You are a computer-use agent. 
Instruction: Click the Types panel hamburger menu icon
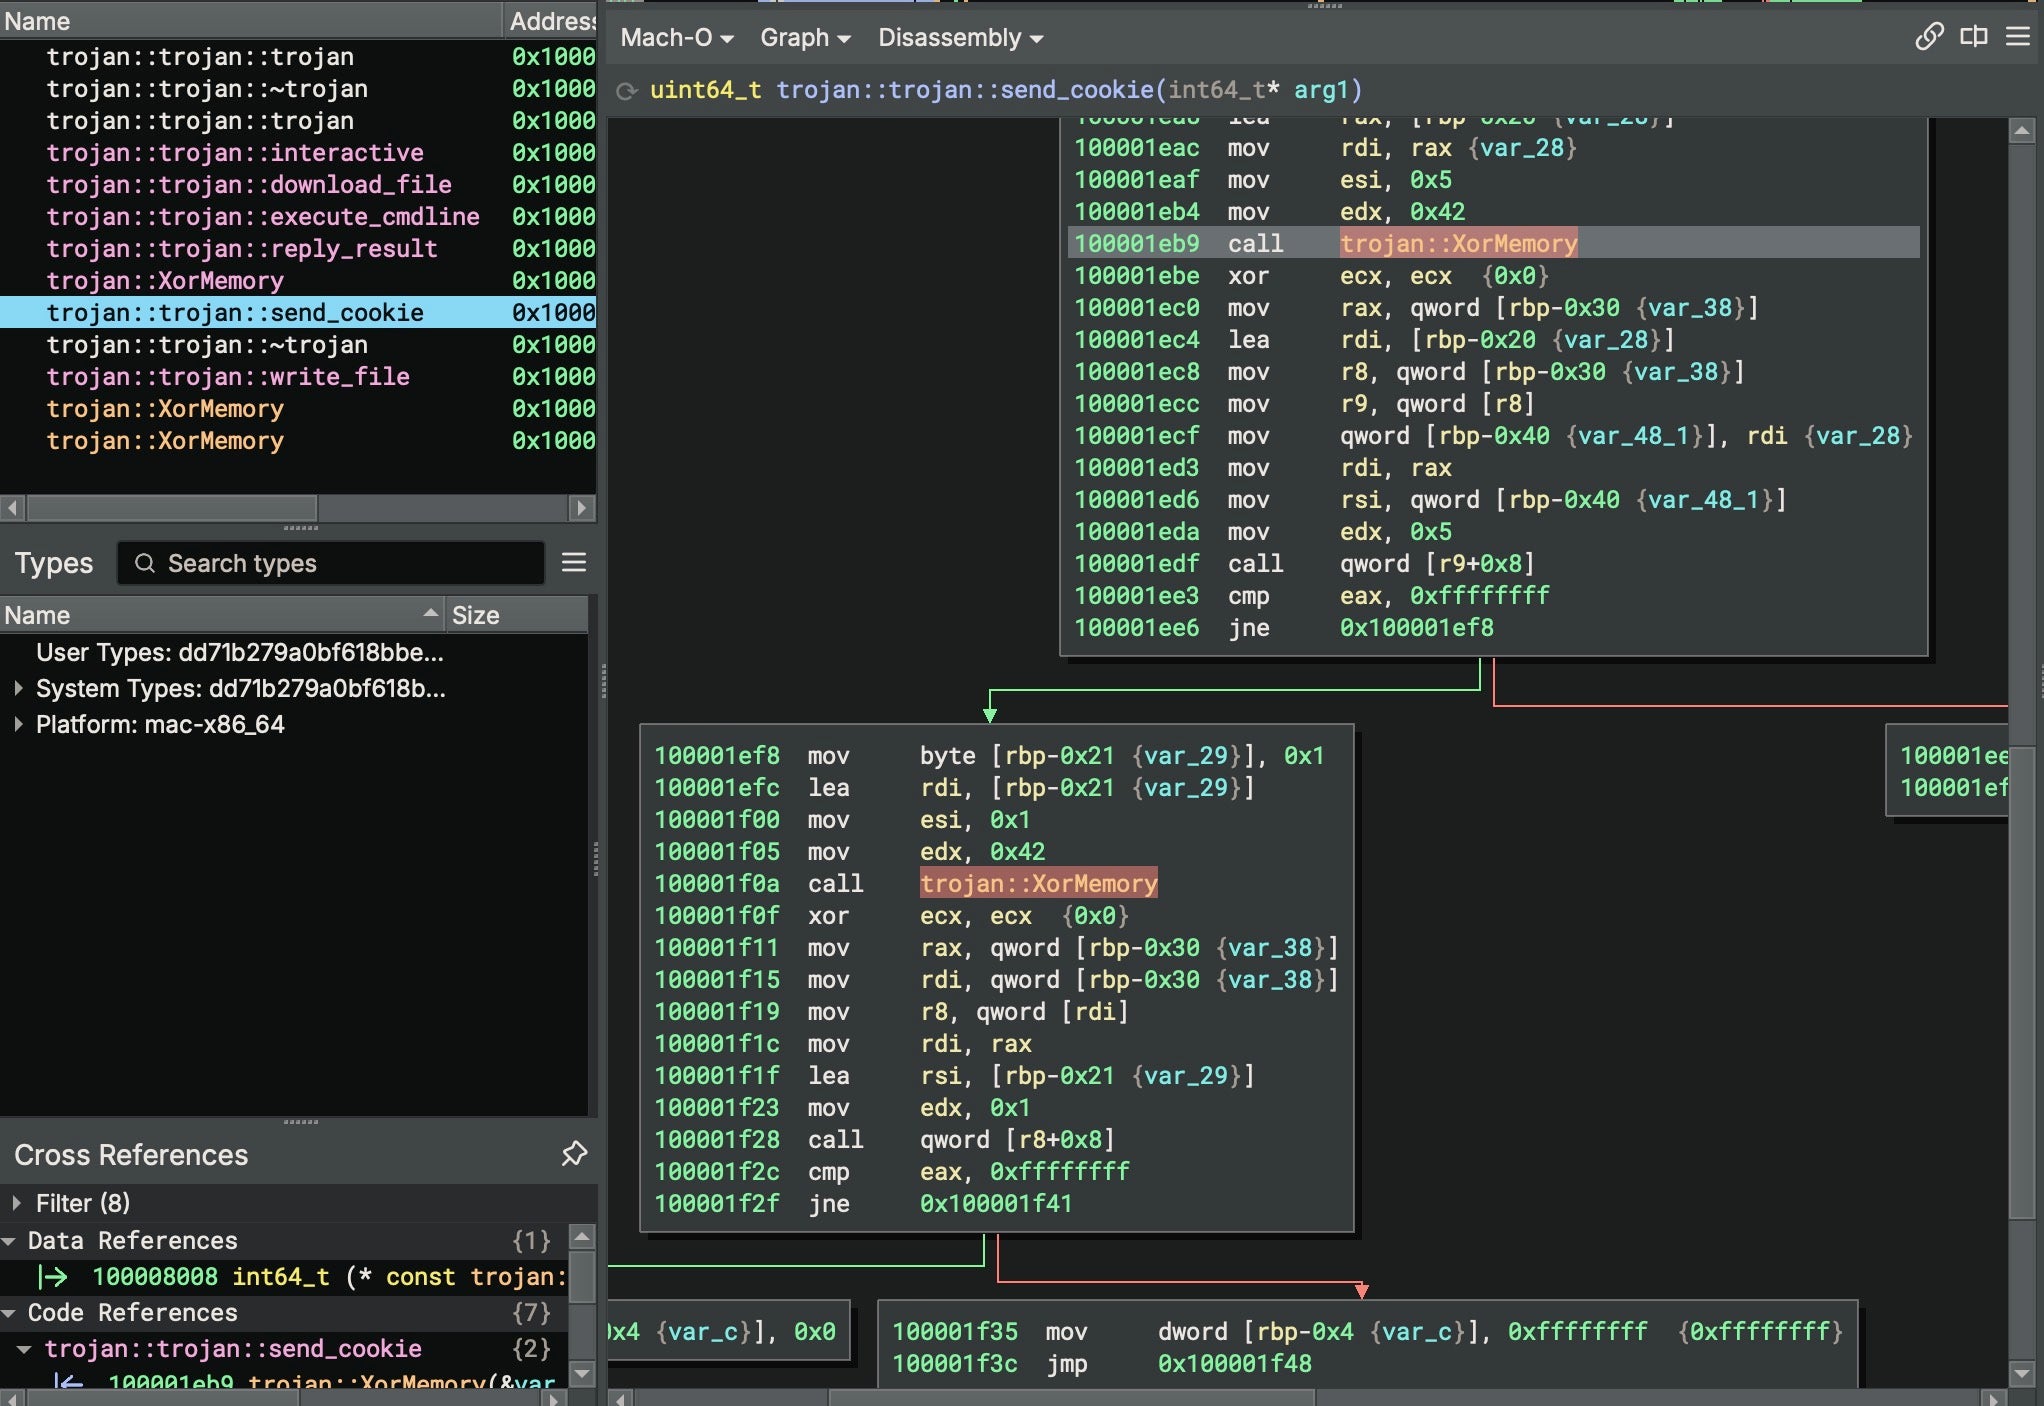pyautogui.click(x=574, y=563)
